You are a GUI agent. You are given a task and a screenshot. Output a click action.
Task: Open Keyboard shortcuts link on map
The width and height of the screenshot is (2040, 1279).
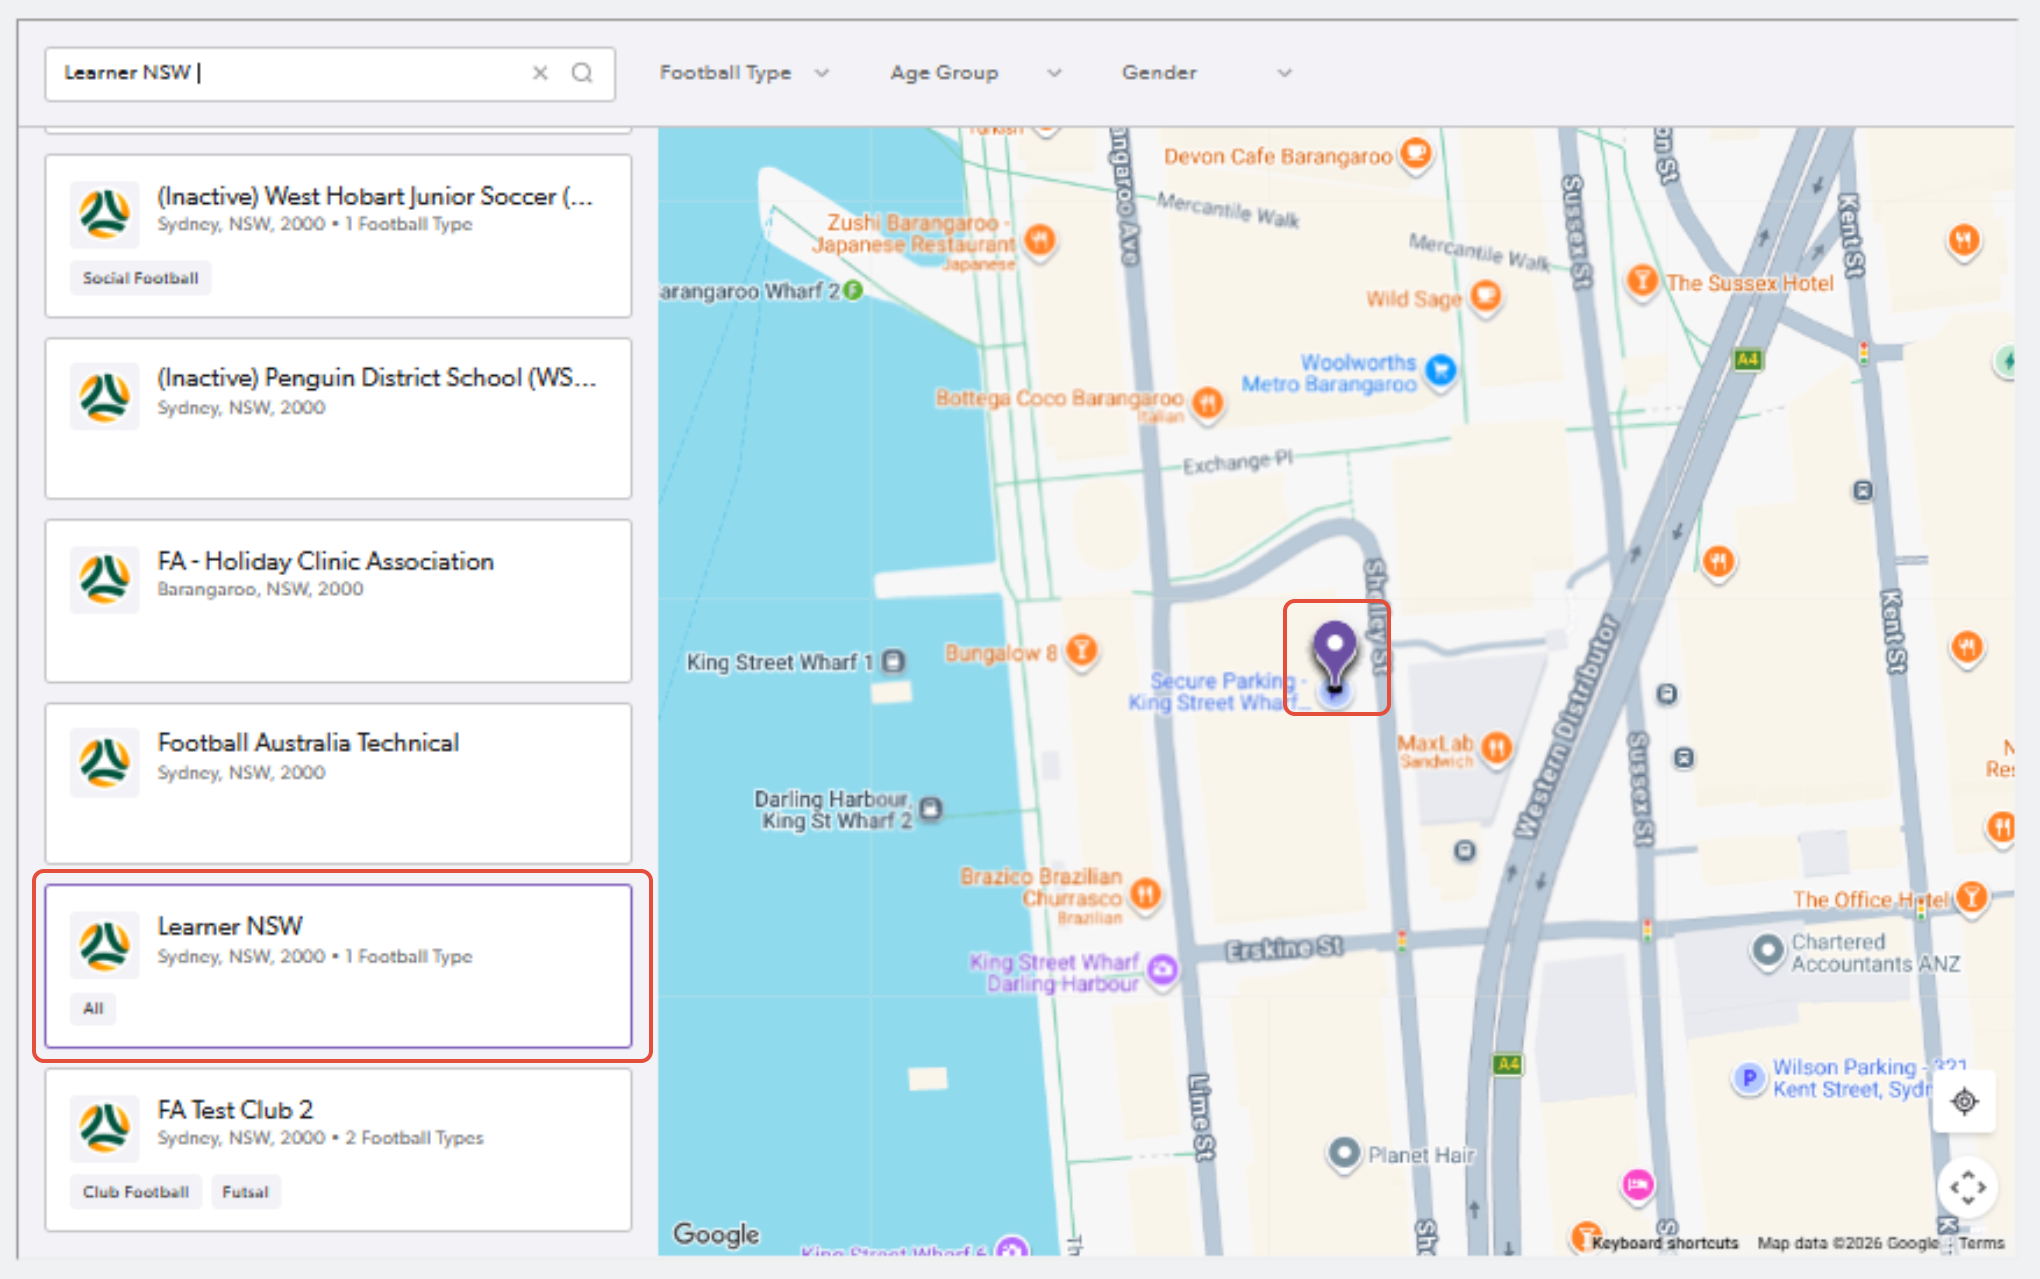1665,1243
